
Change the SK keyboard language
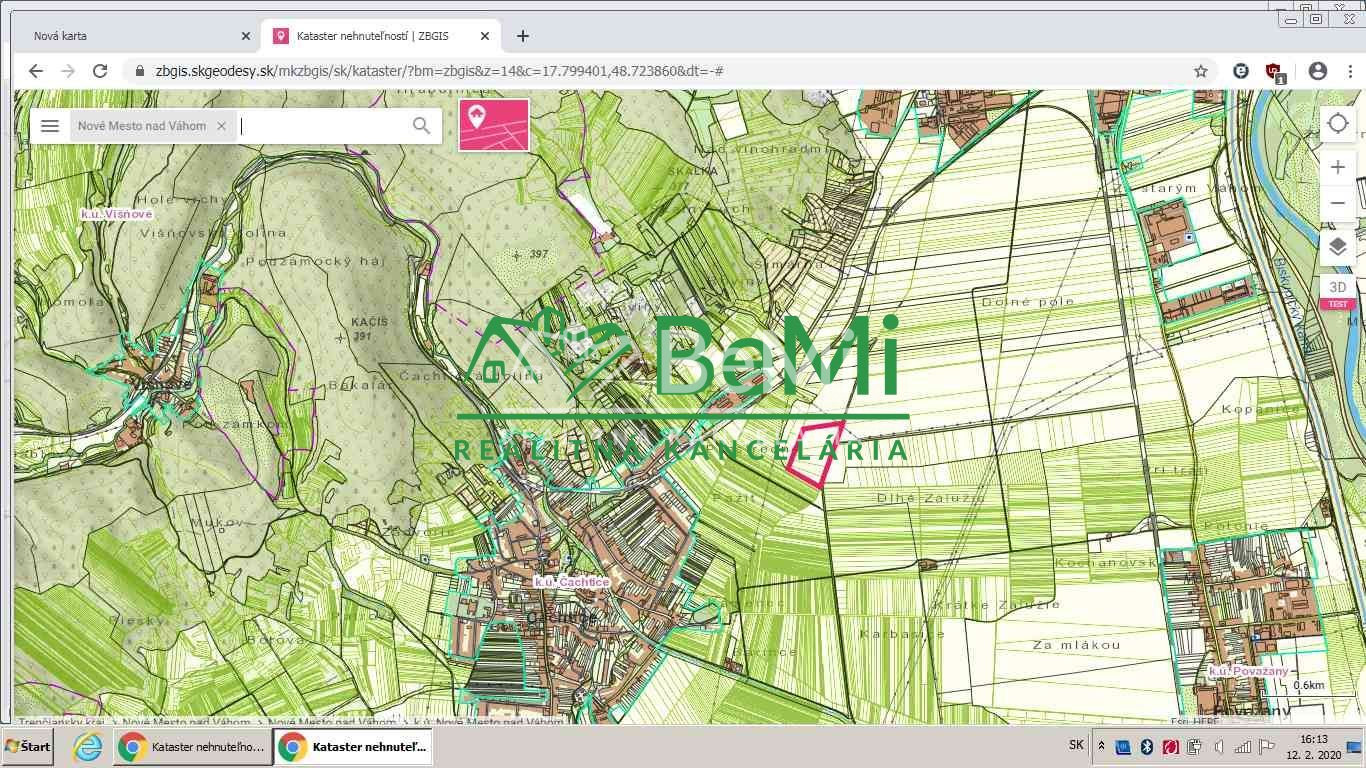[x=1076, y=745]
